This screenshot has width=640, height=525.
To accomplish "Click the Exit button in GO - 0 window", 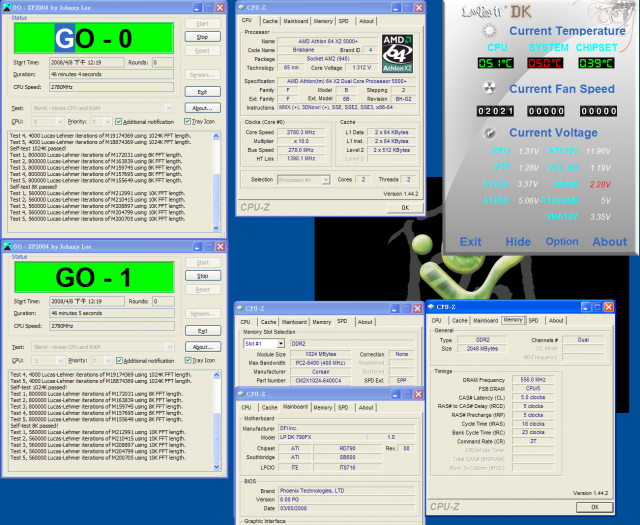I will pyautogui.click(x=202, y=92).
